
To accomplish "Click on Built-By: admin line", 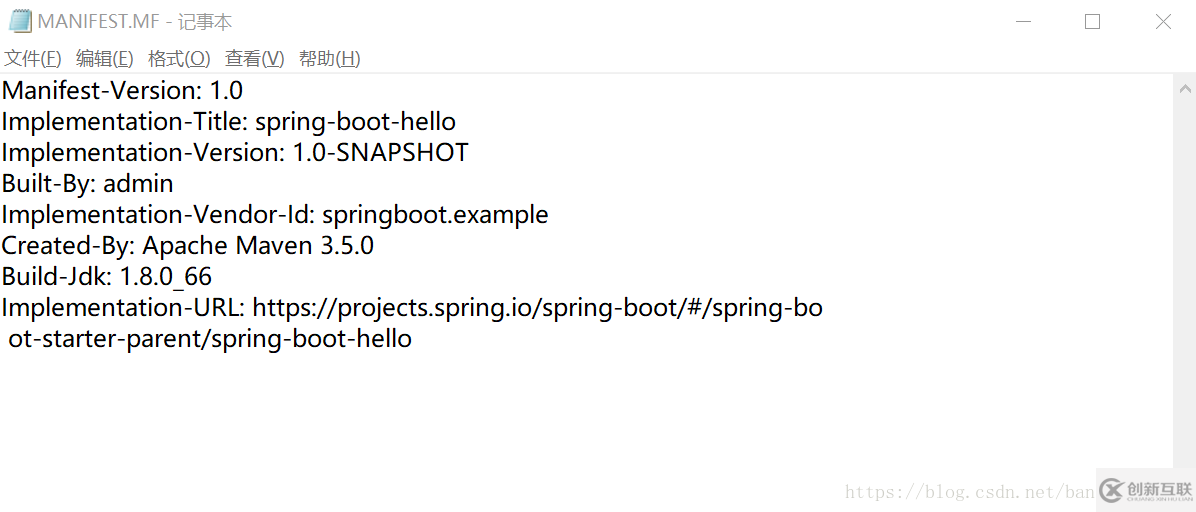I will pyautogui.click(x=88, y=184).
